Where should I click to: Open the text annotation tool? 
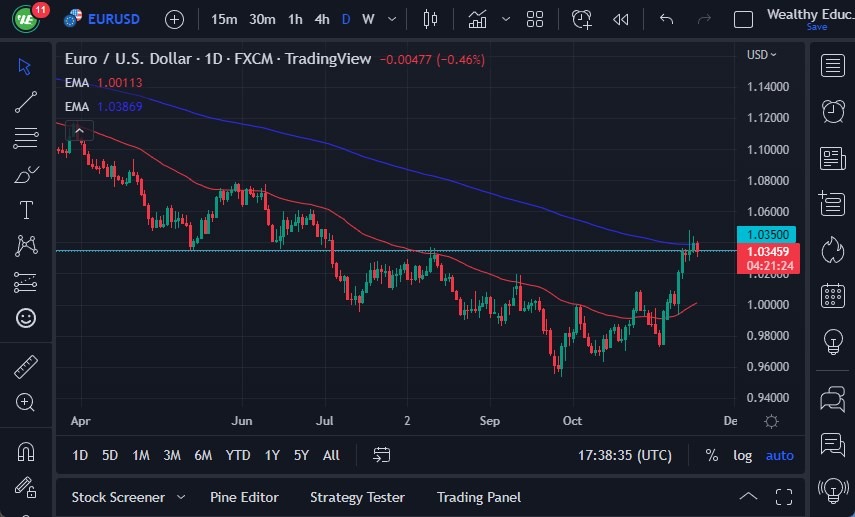pyautogui.click(x=26, y=210)
